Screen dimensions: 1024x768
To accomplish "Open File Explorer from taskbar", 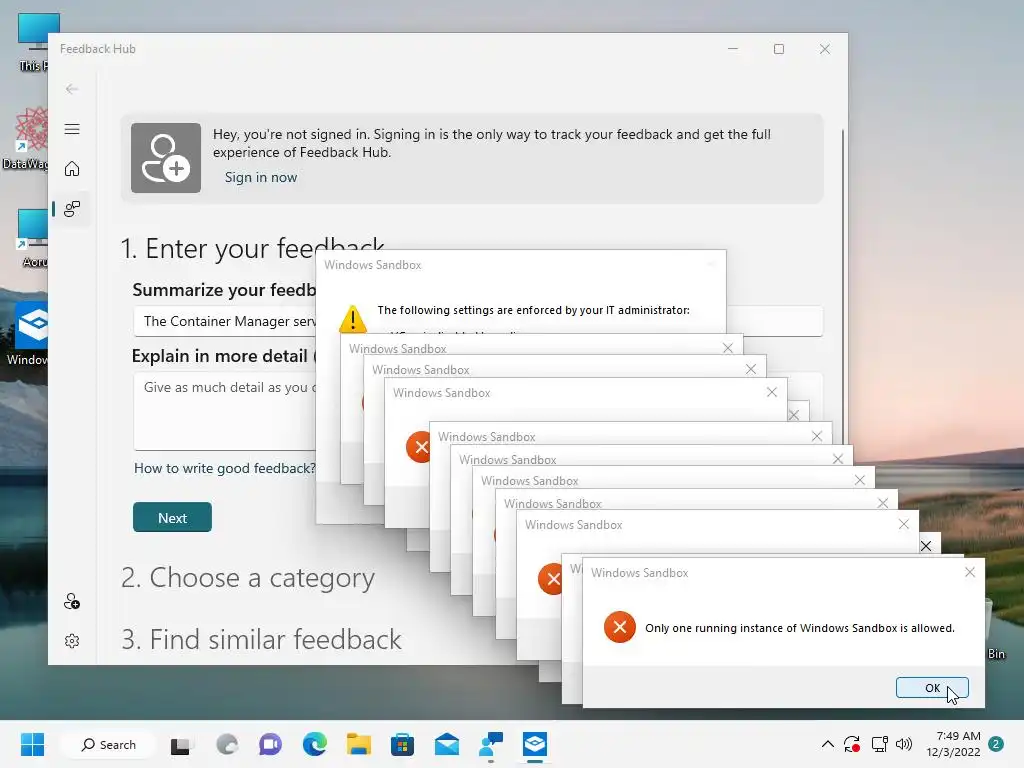I will [x=359, y=744].
